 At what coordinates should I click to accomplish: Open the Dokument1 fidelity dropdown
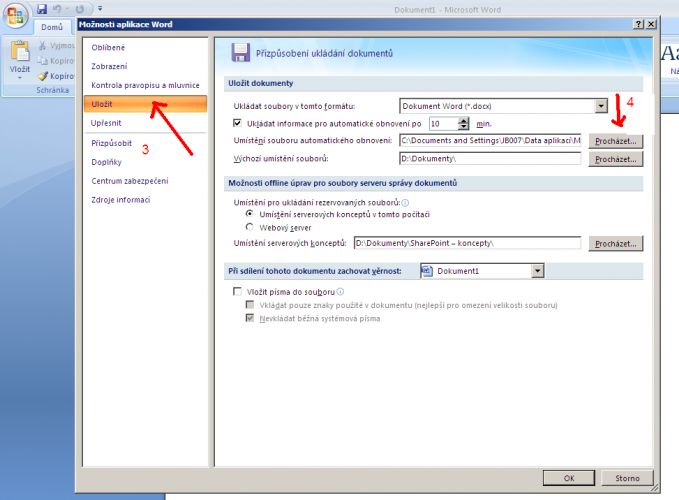point(537,271)
